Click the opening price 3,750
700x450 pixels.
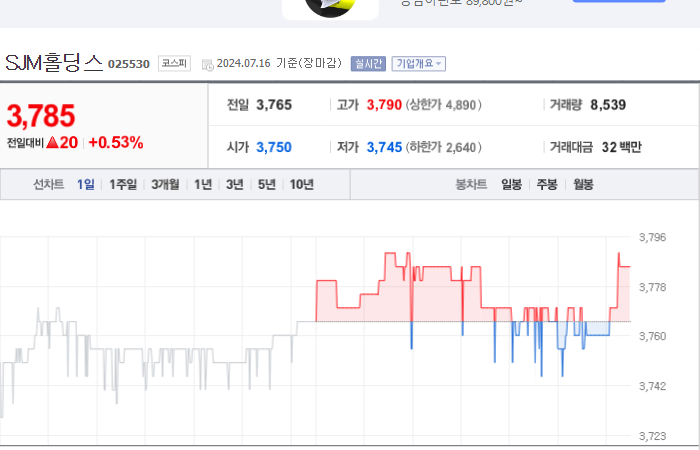274,147
